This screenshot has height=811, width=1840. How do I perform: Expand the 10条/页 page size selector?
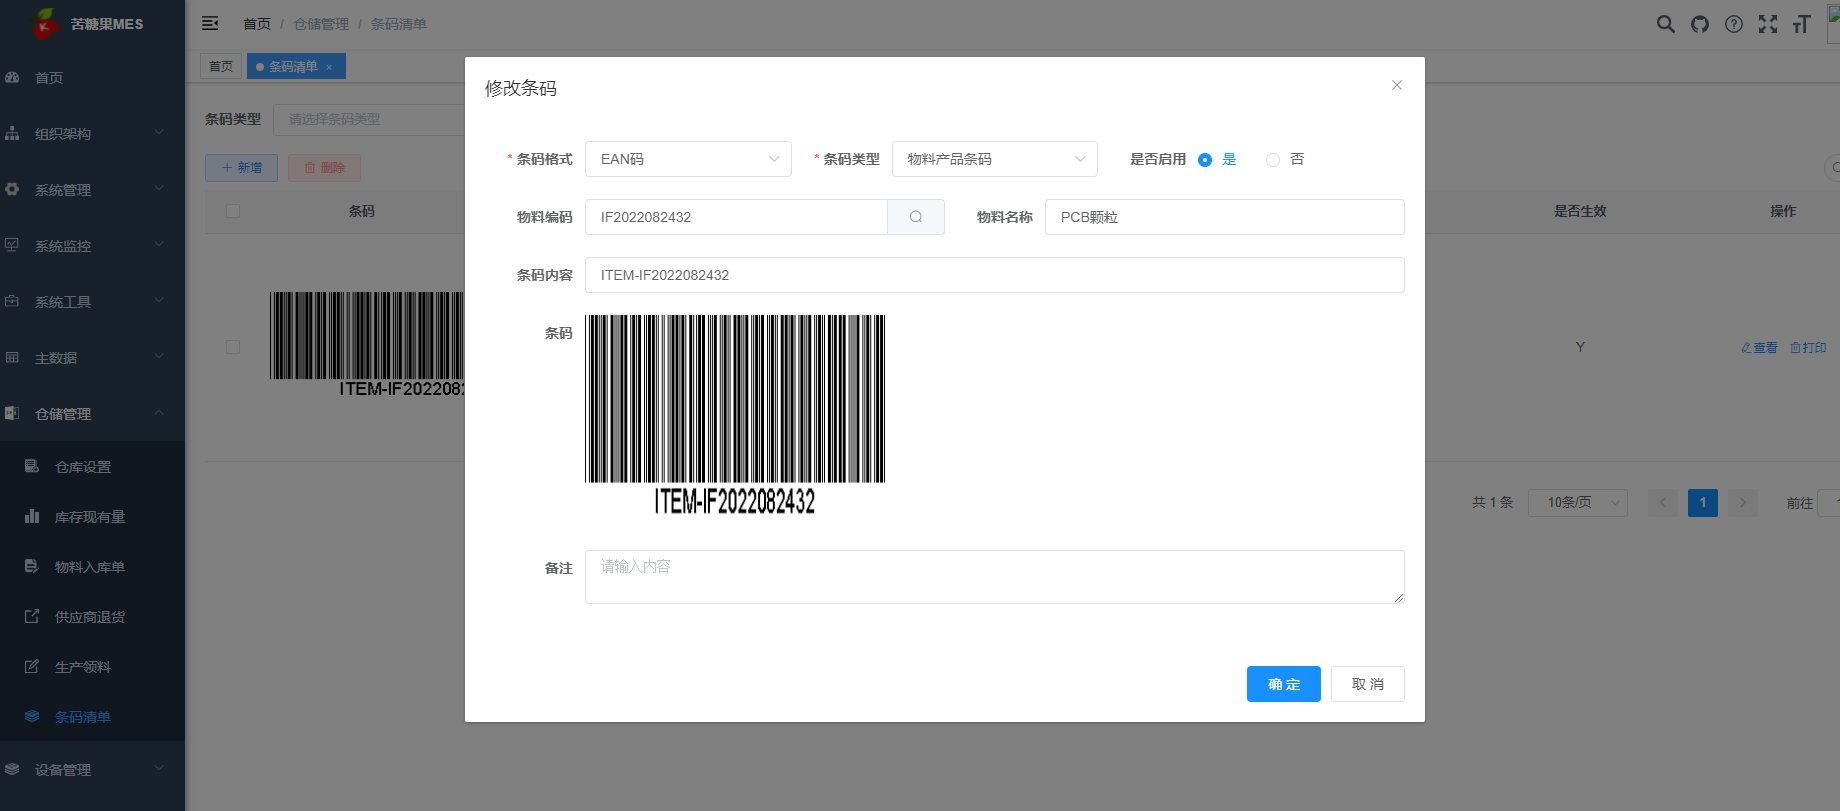1577,502
